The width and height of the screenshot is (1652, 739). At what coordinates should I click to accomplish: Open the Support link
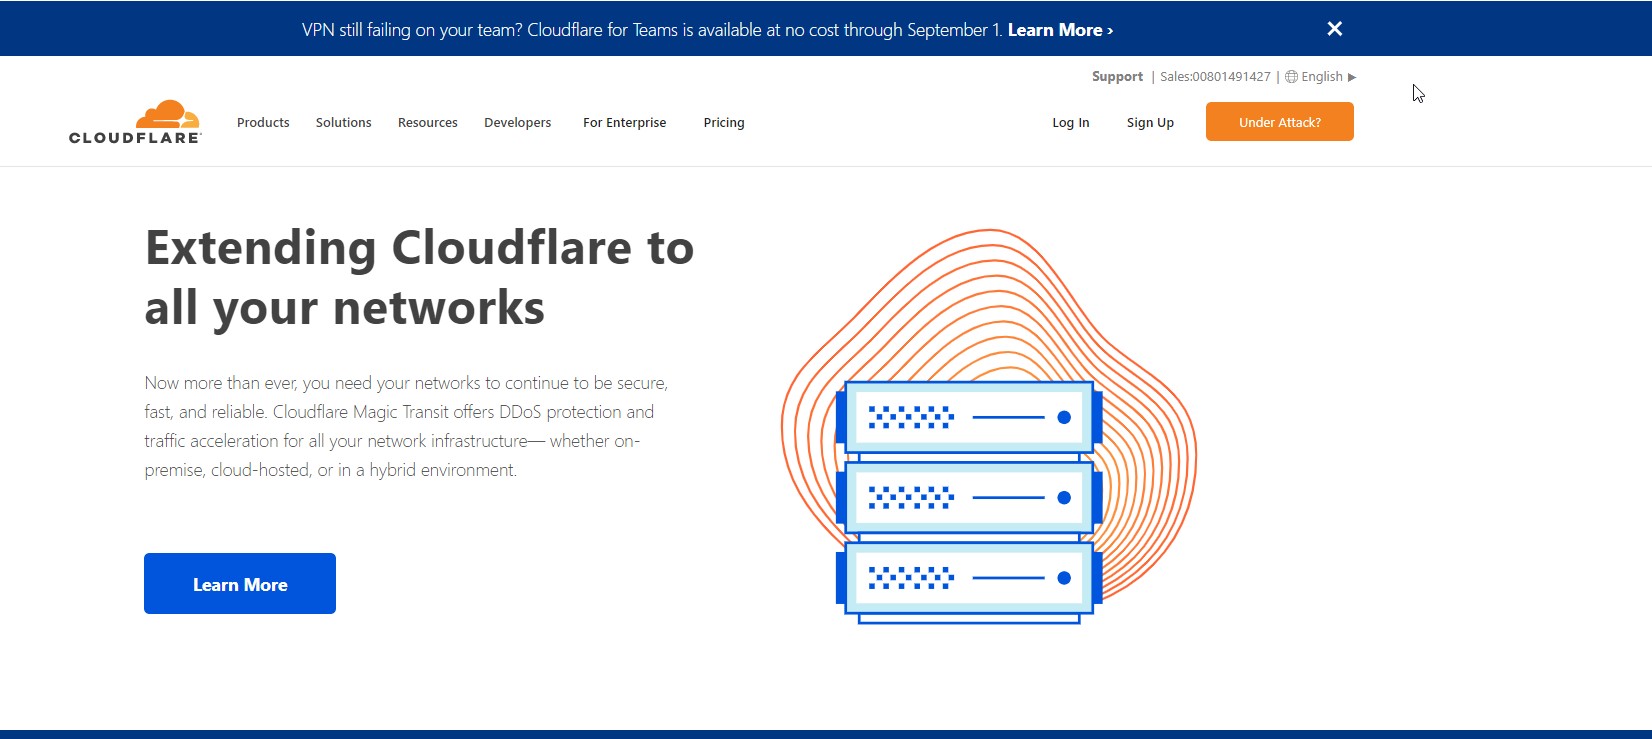tap(1117, 77)
